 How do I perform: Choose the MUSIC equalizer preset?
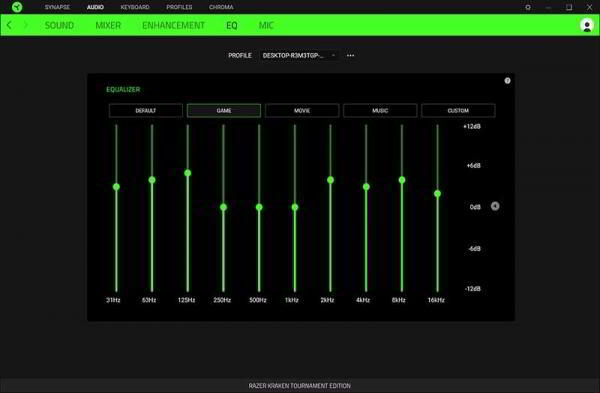click(380, 111)
